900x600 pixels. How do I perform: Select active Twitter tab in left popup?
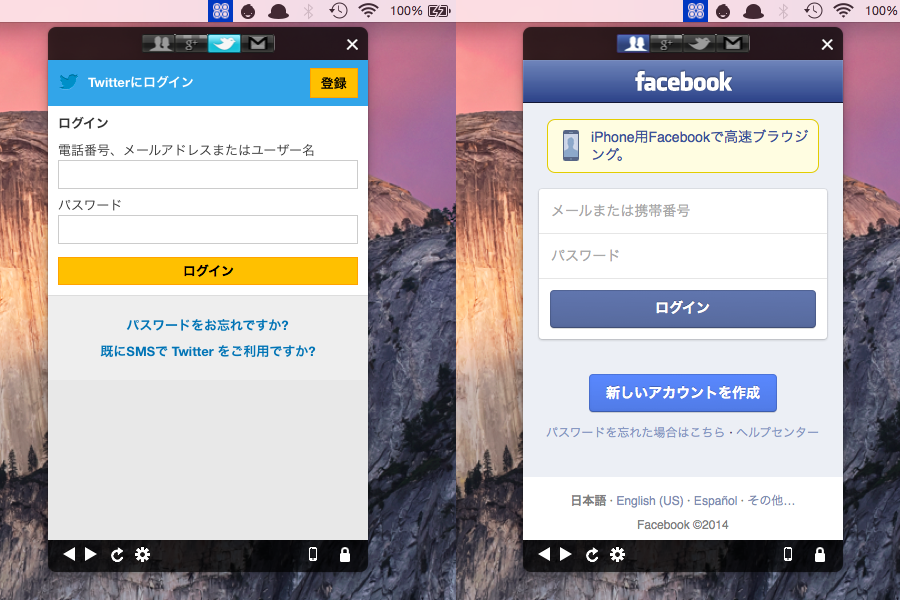click(x=224, y=44)
